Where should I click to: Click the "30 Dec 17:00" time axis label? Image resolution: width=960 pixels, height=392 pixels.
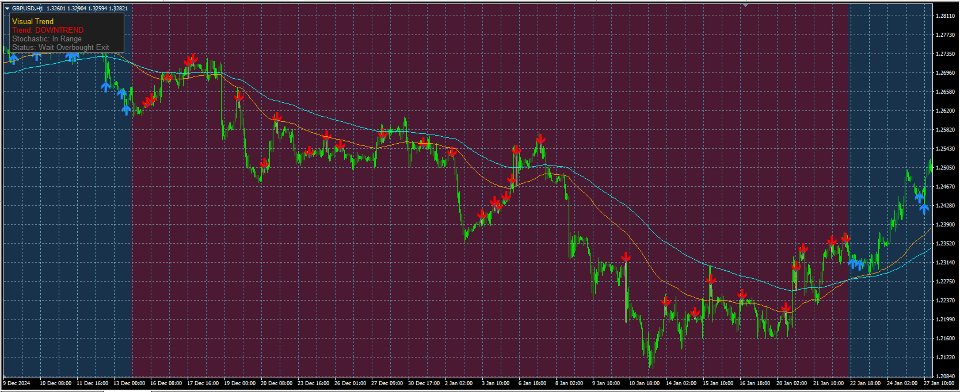click(424, 383)
